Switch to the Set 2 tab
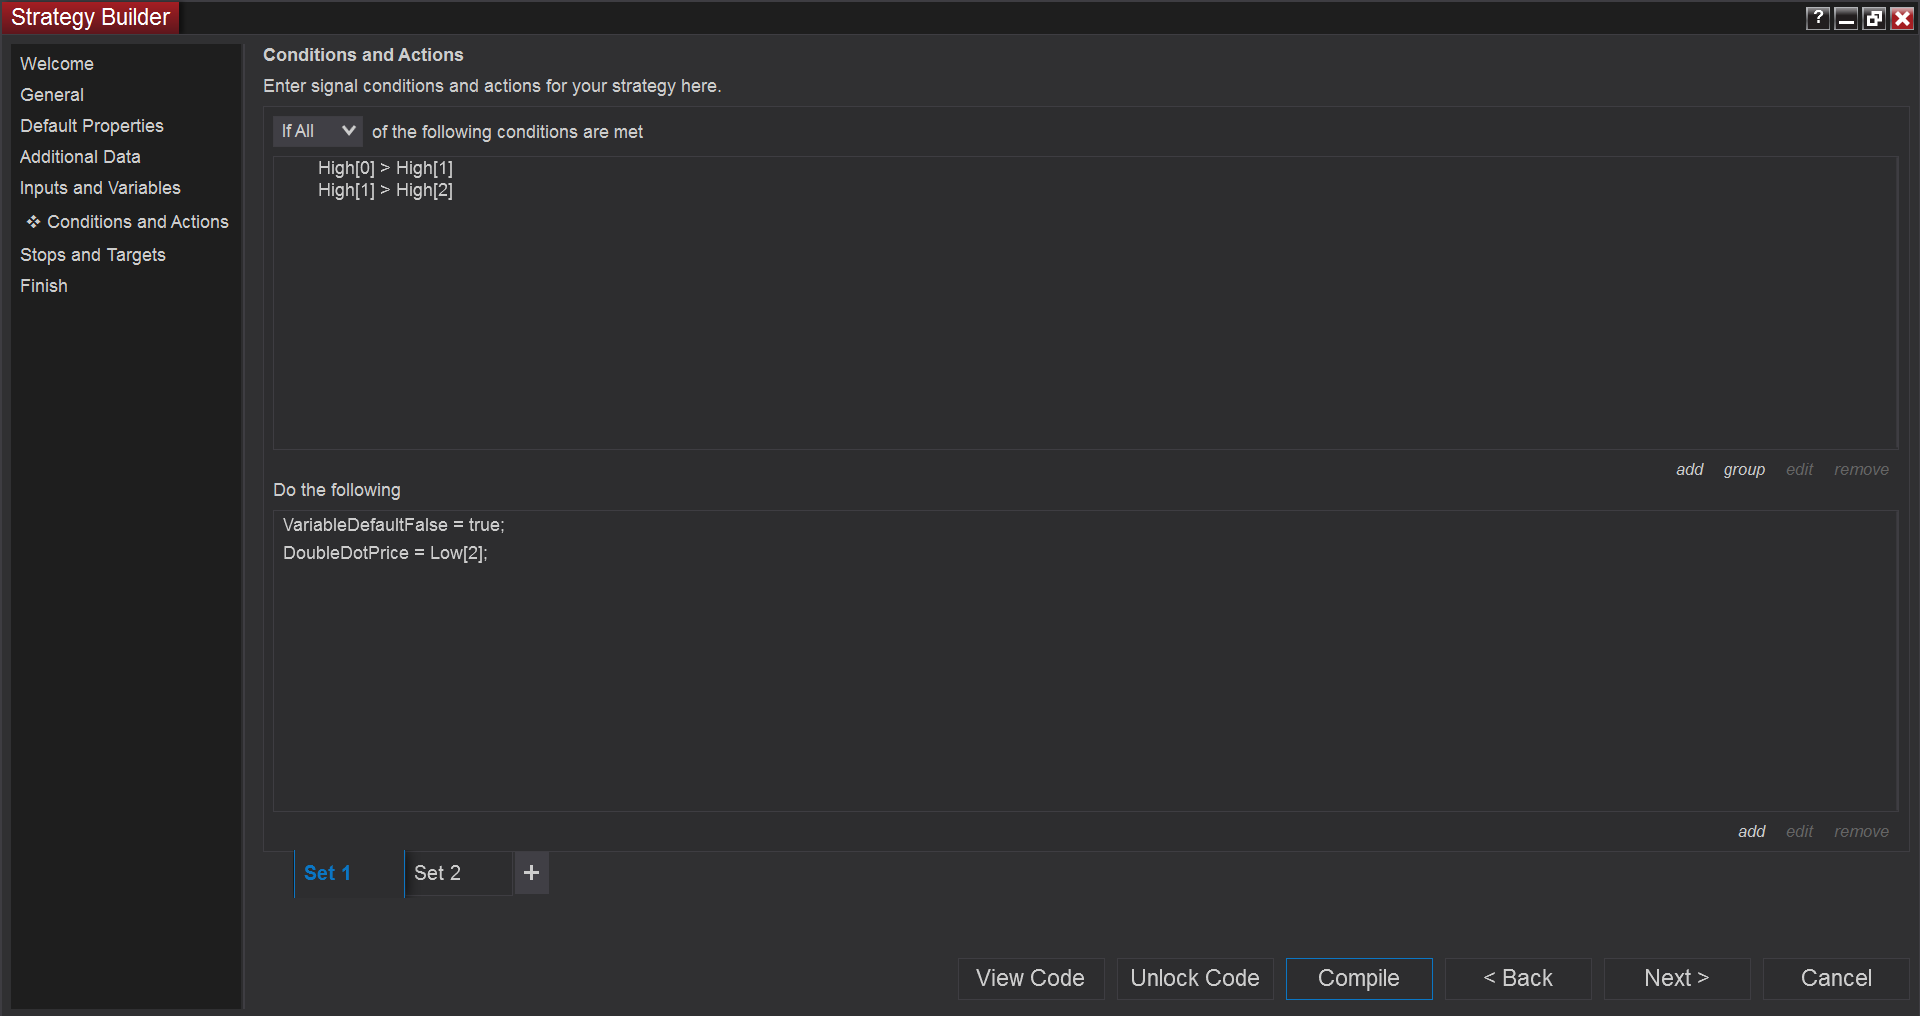Screen dimensions: 1920x1016 (438, 873)
